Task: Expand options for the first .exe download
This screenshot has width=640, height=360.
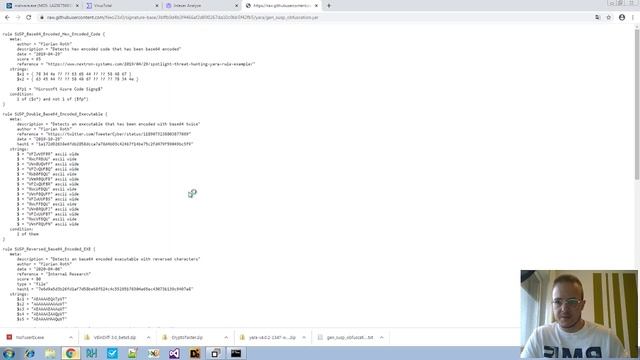Action: (x=71, y=338)
